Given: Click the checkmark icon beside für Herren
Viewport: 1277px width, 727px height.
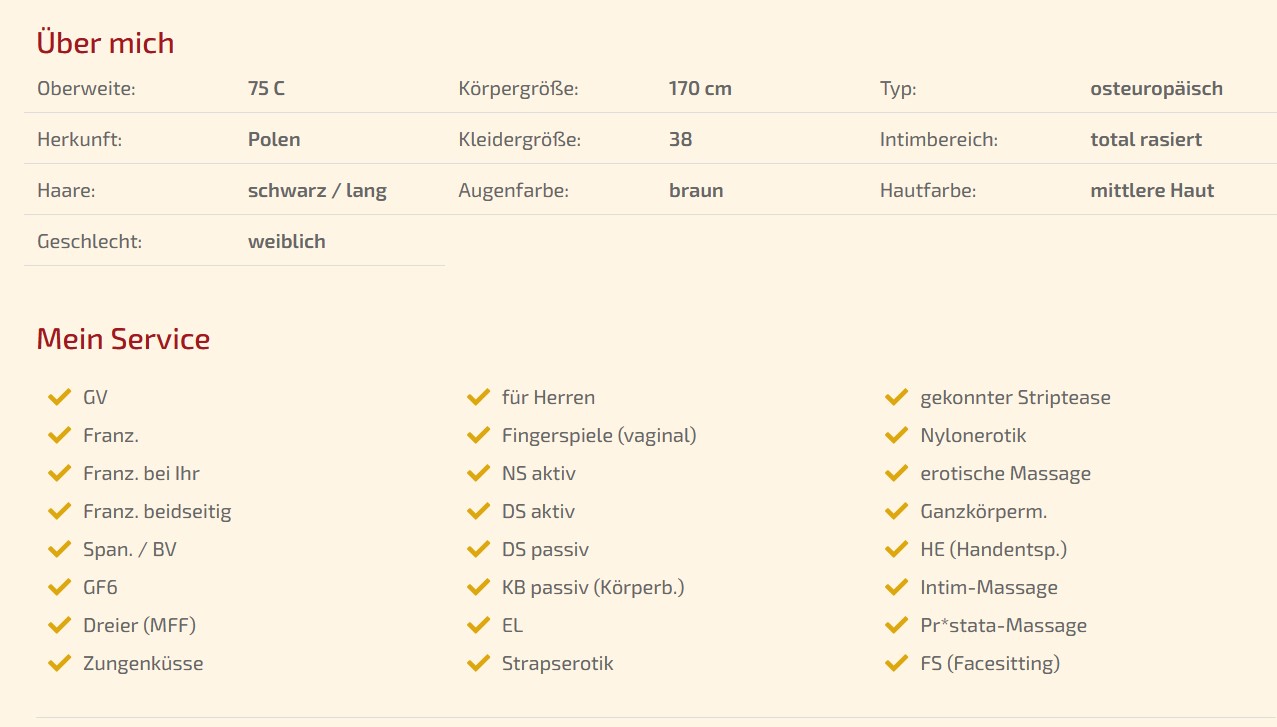Looking at the screenshot, I should 478,398.
